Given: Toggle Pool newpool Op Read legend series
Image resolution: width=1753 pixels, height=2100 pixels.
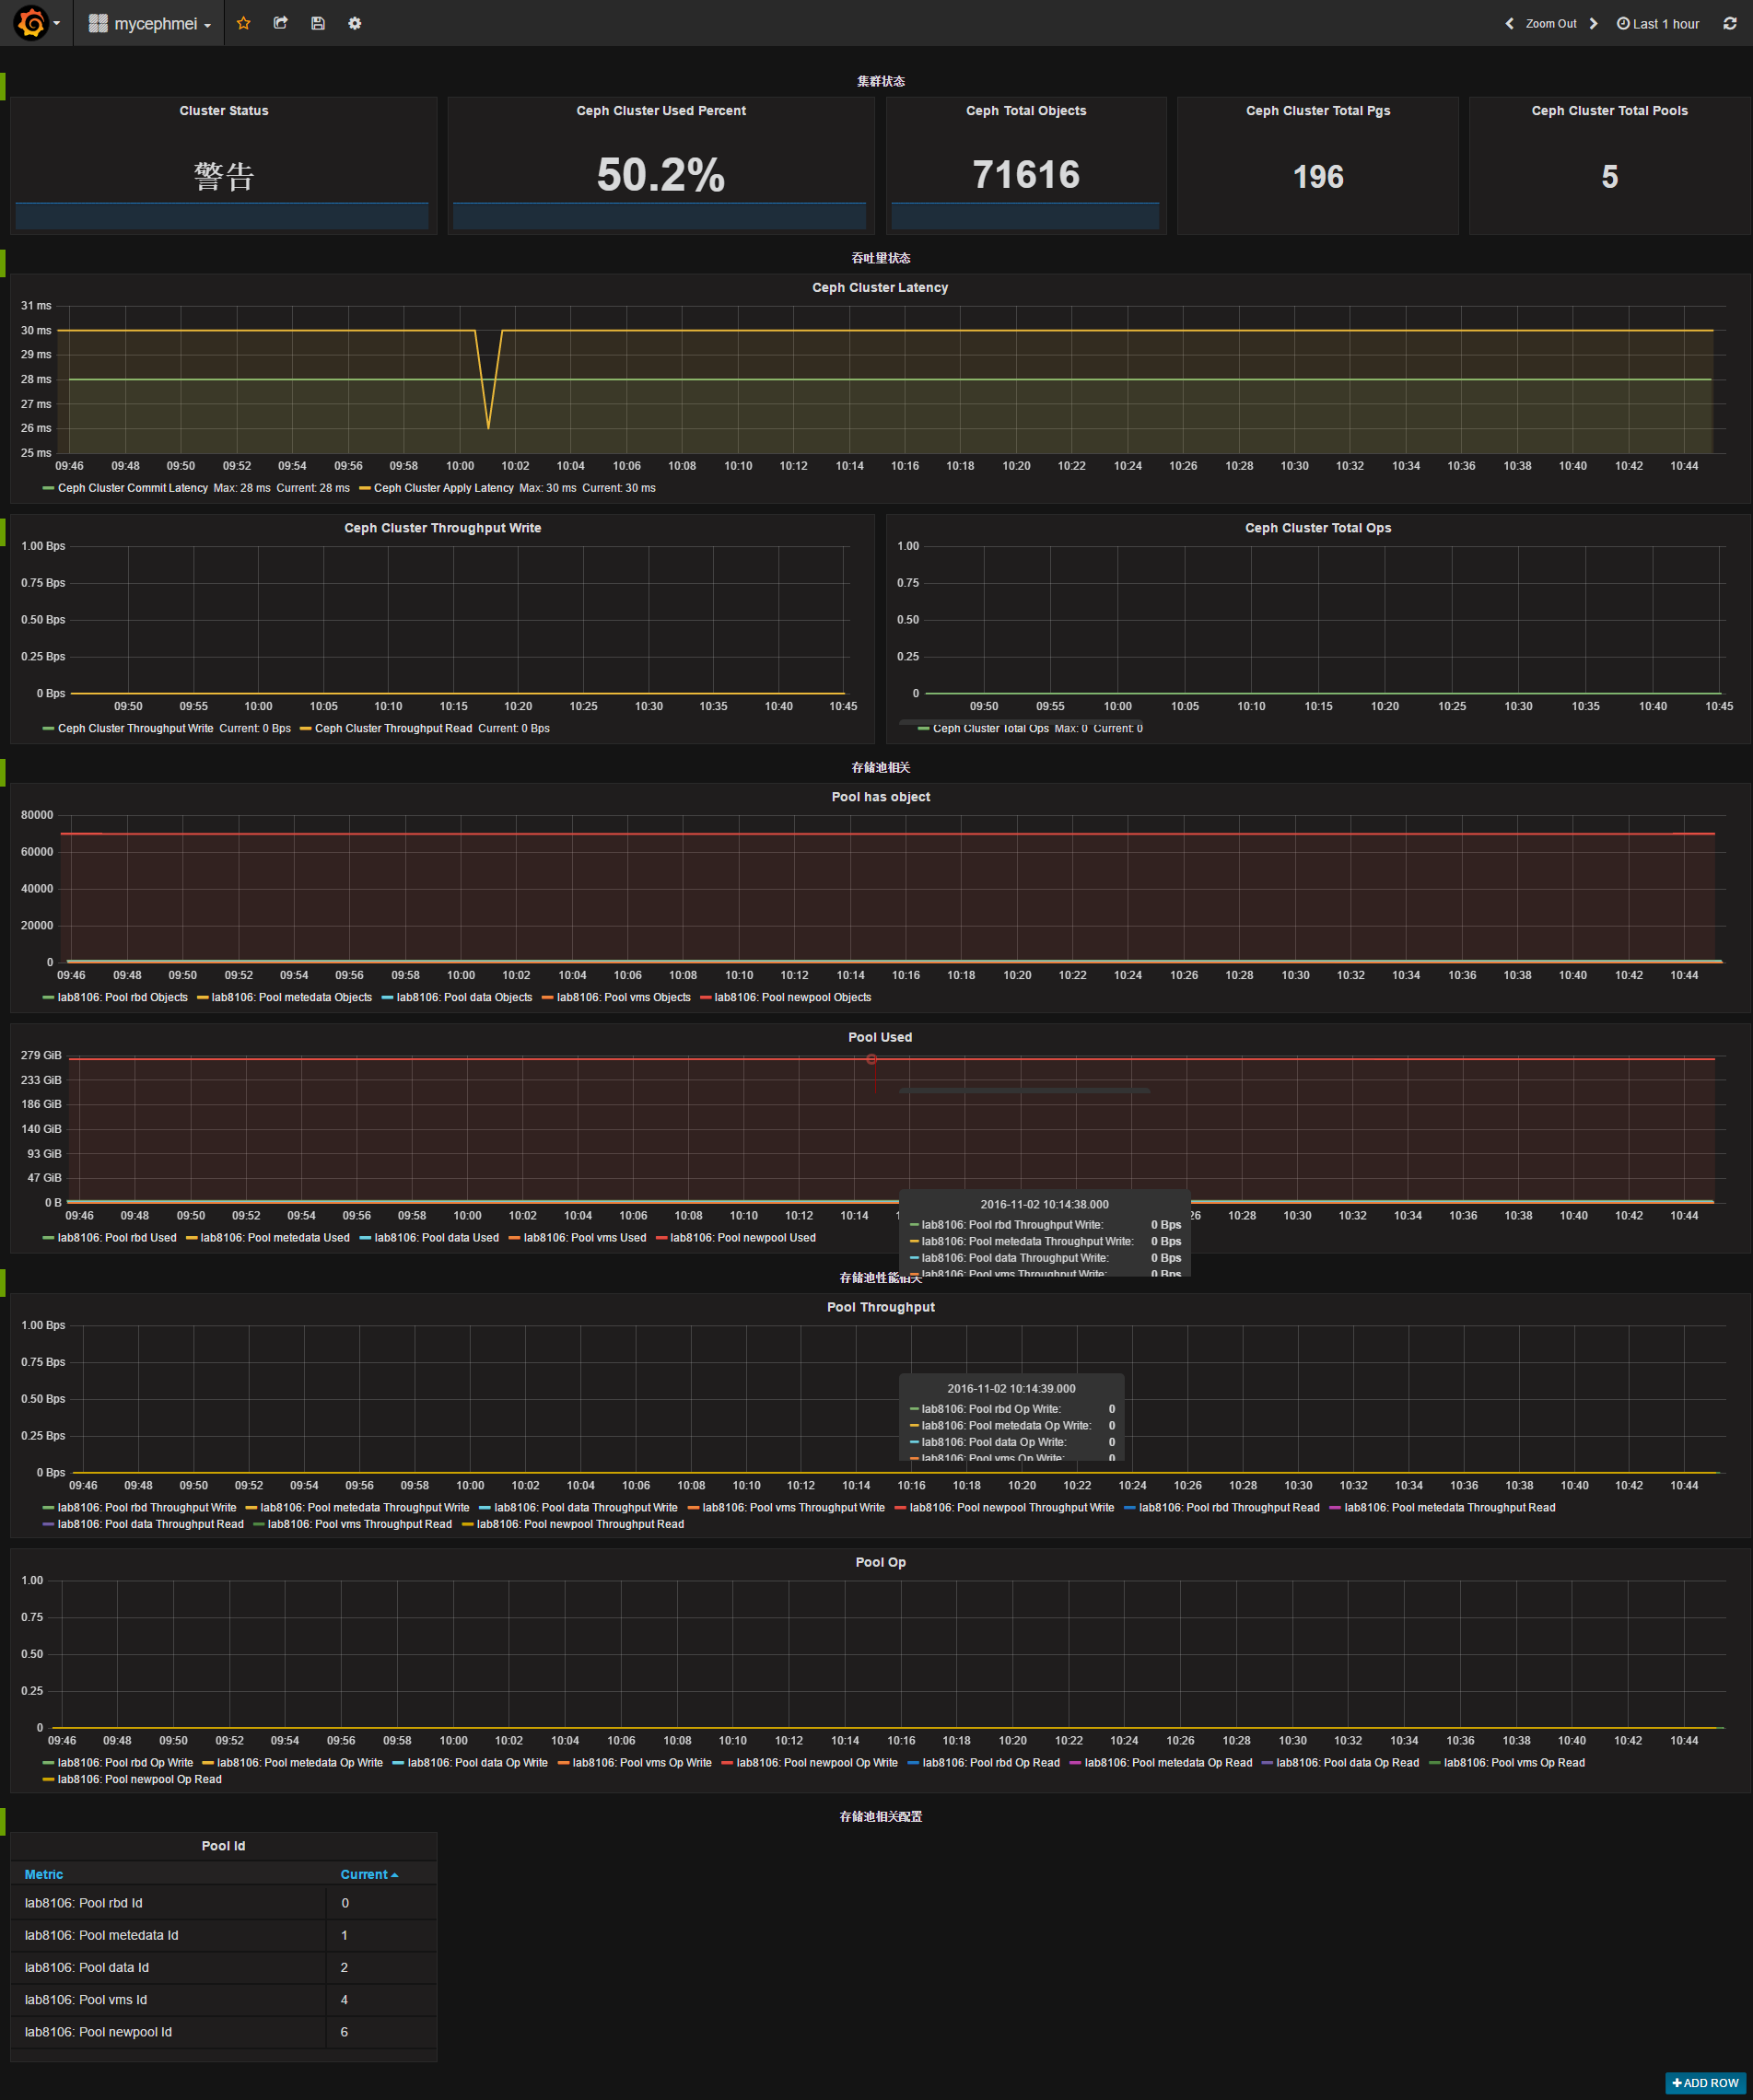Looking at the screenshot, I should pyautogui.click(x=140, y=1779).
